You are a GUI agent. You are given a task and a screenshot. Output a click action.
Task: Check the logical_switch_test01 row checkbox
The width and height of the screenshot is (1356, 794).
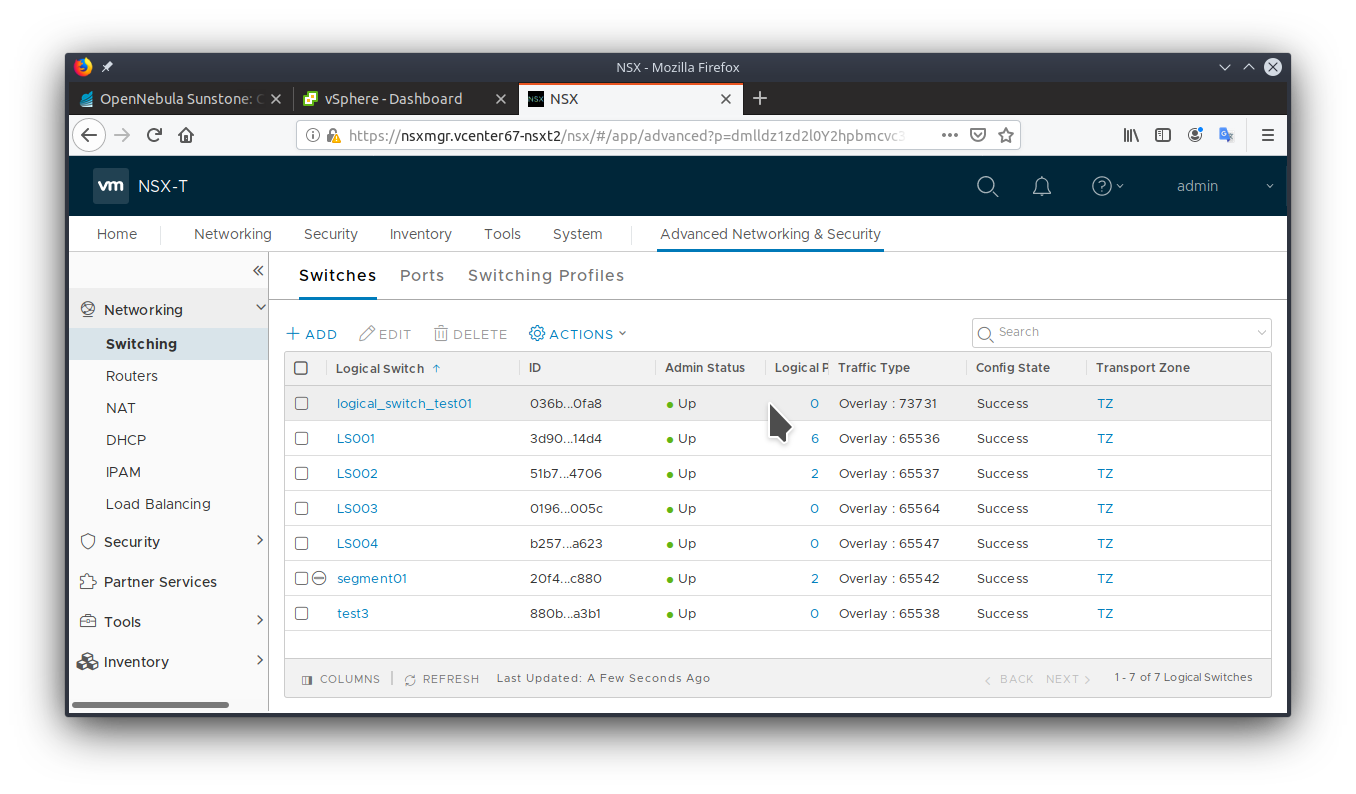[301, 403]
